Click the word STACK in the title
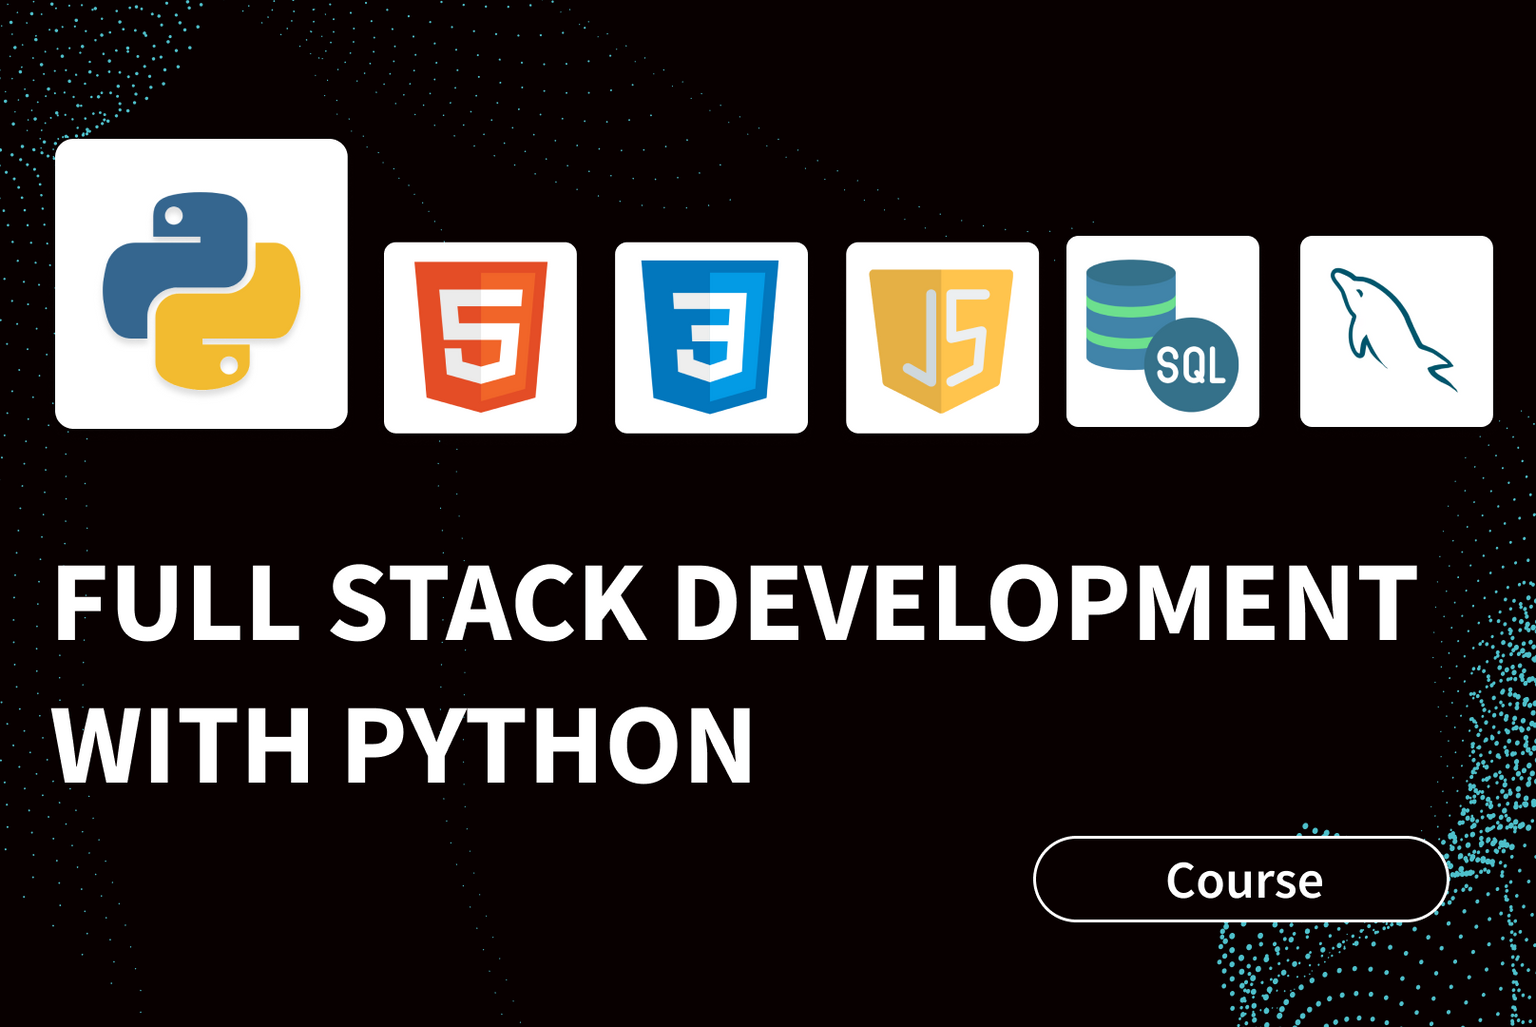Screen dimensions: 1536x1027 pos(488,603)
